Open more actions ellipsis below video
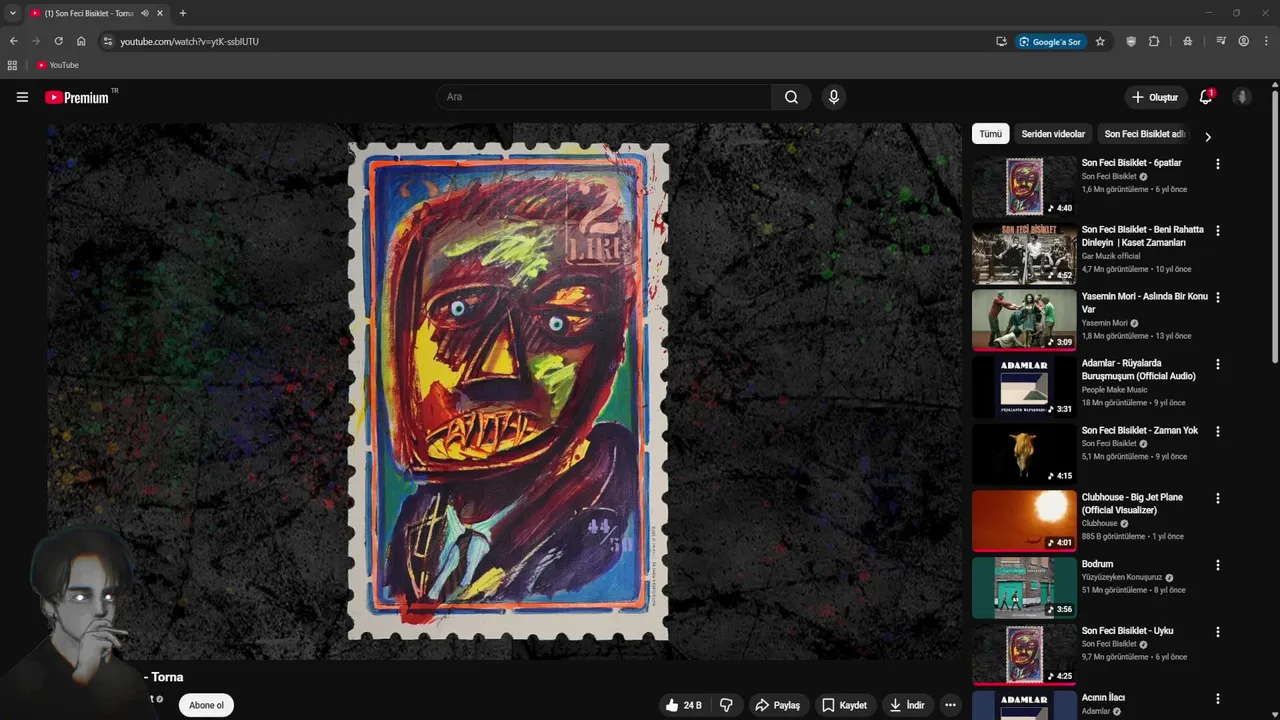The height and width of the screenshot is (720, 1280). click(950, 705)
